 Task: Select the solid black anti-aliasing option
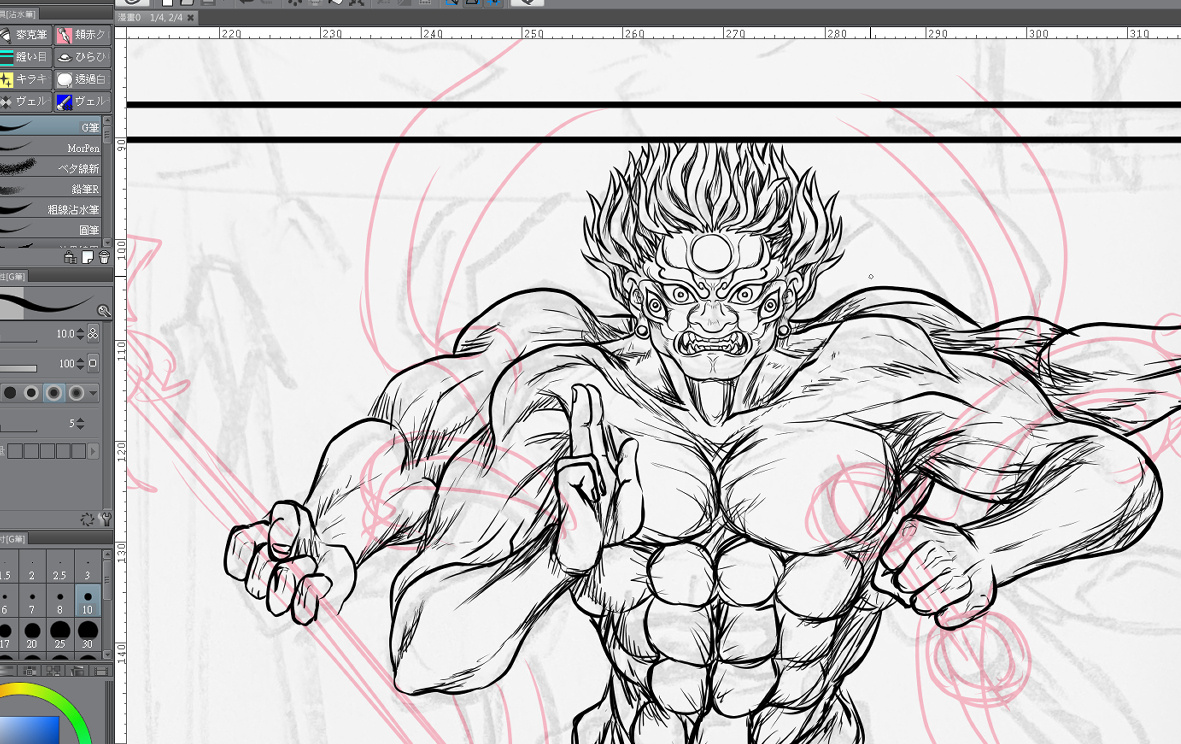tap(10, 393)
